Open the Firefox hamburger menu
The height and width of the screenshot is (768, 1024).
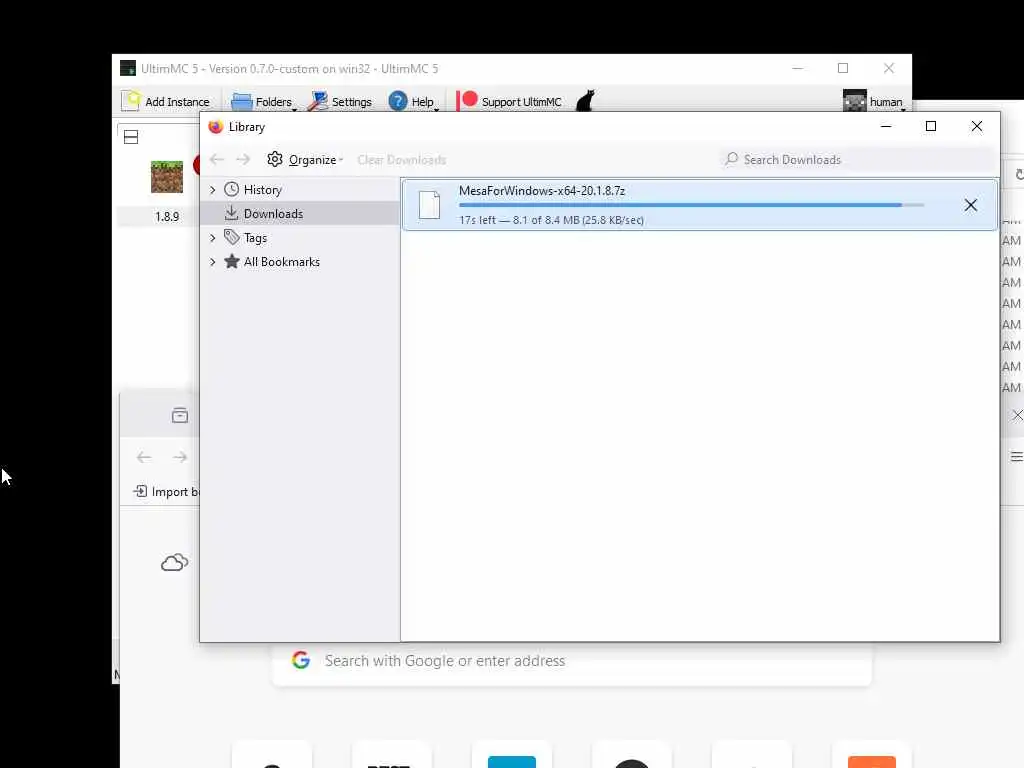[1016, 456]
